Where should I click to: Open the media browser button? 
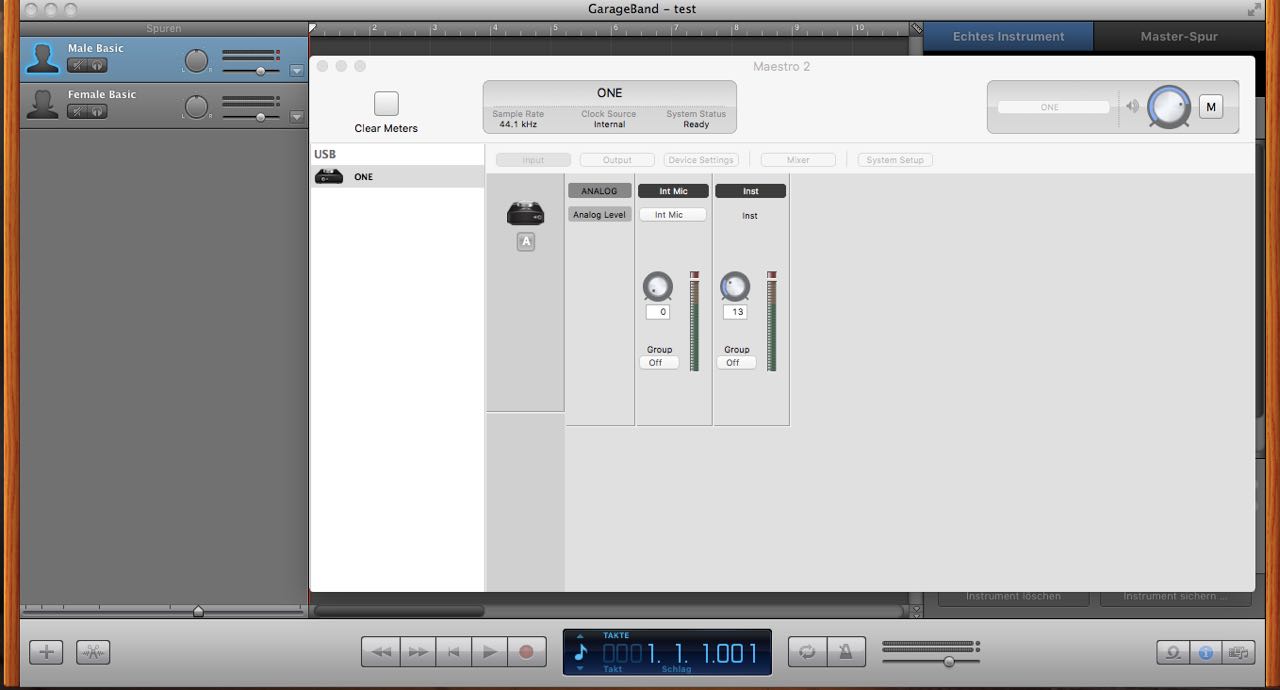tap(1240, 652)
